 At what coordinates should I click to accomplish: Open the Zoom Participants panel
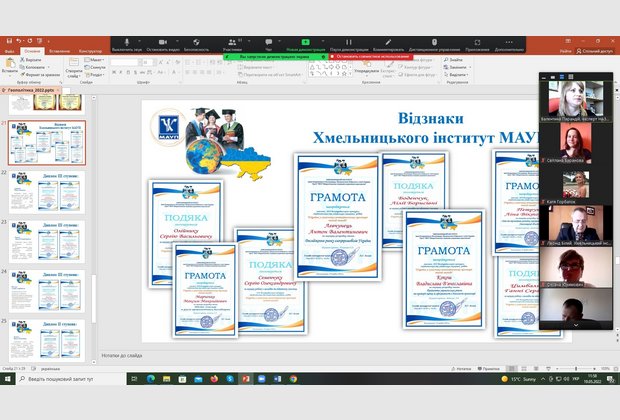[232, 45]
